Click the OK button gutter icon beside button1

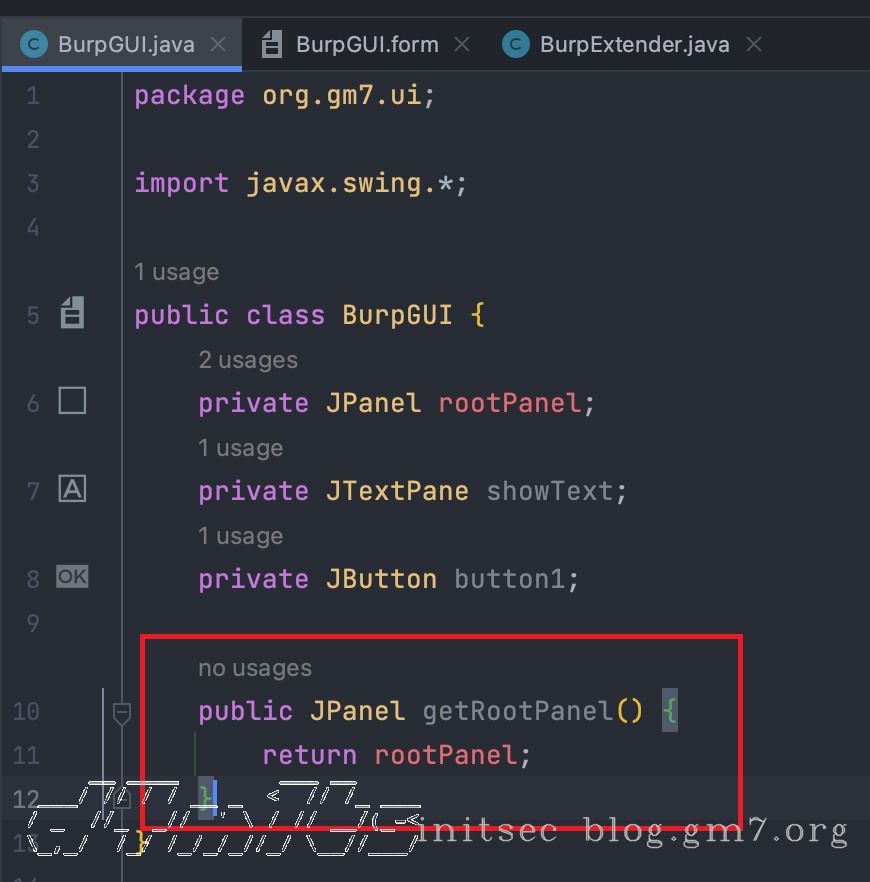coord(72,576)
